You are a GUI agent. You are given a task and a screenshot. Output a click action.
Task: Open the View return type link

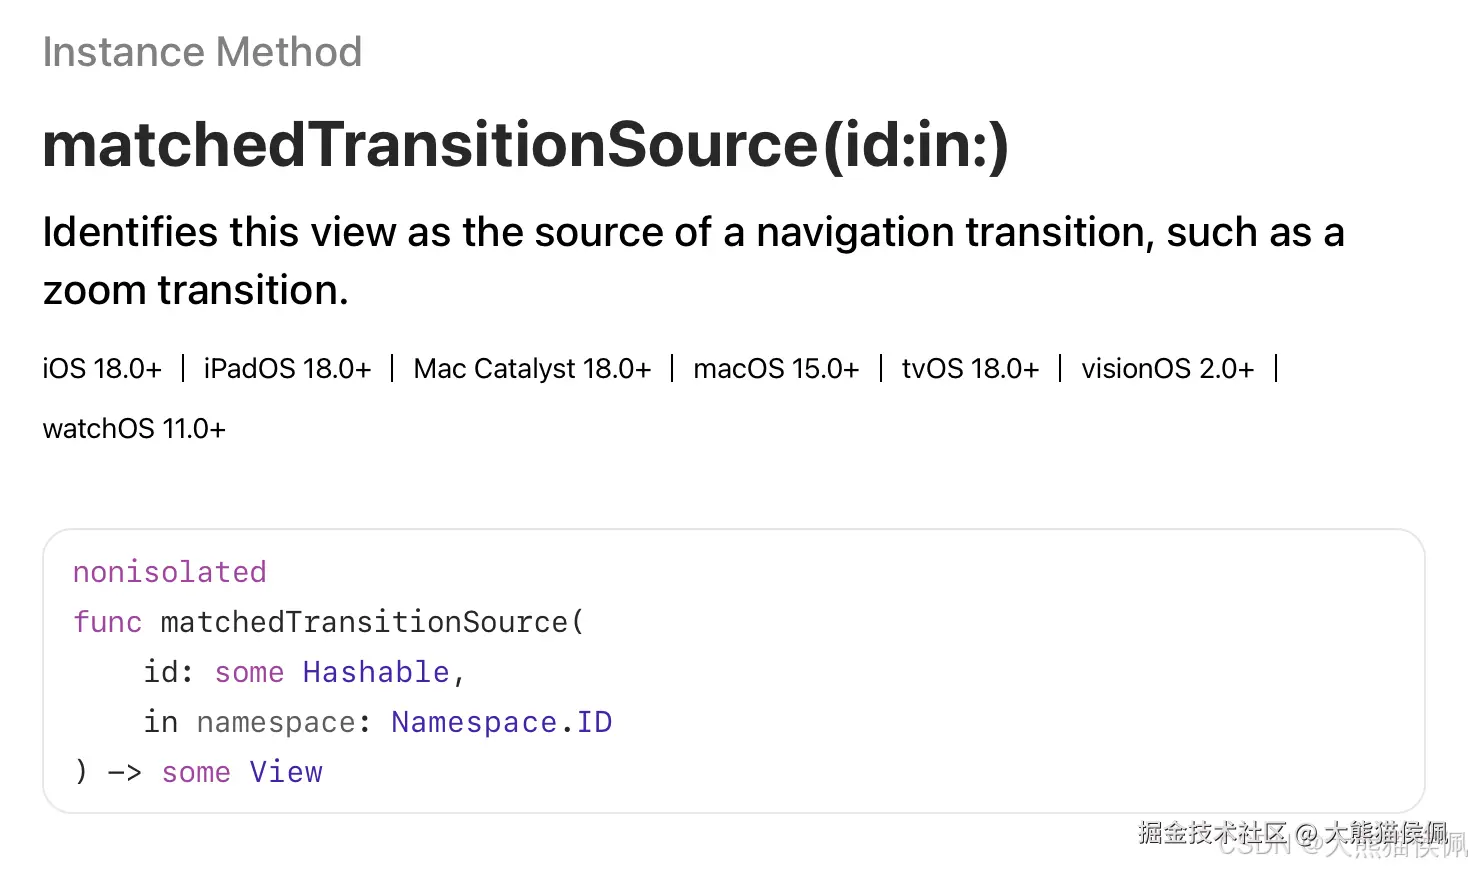[x=286, y=772]
